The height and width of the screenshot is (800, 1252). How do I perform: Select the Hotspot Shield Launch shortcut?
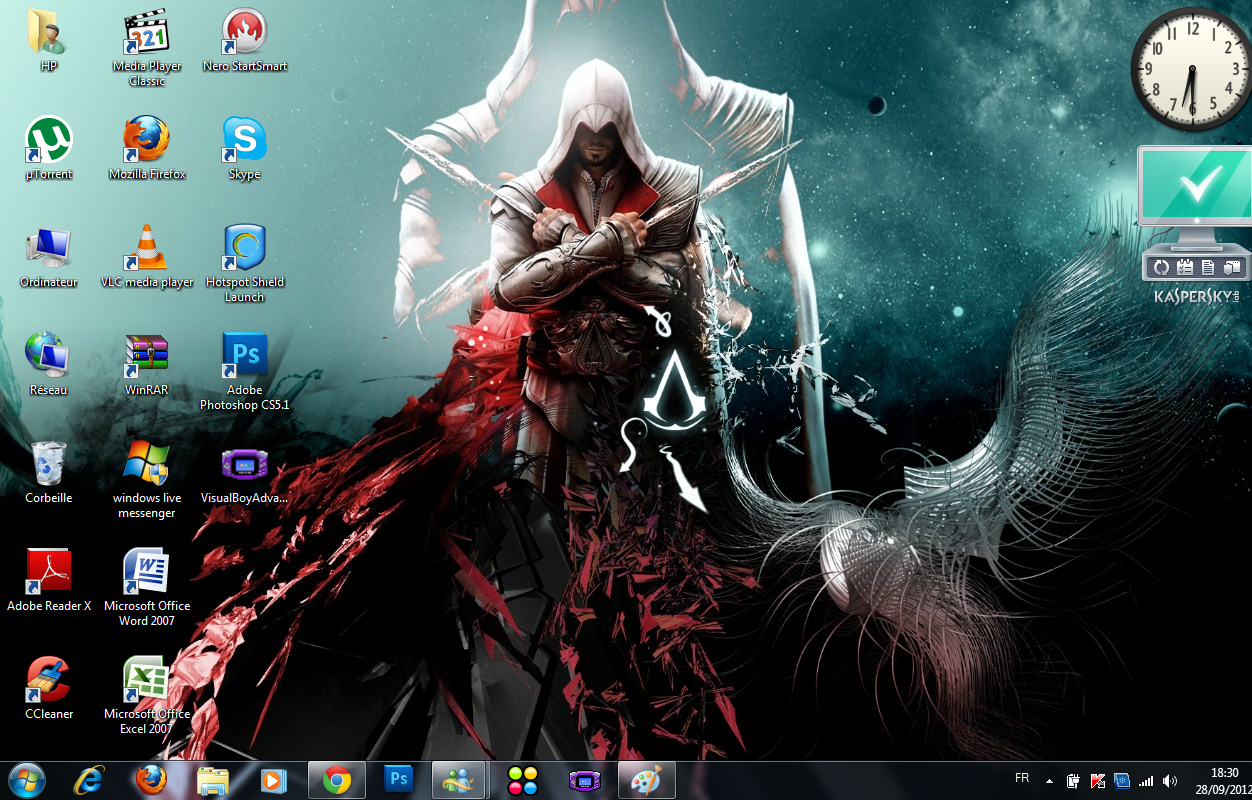245,264
